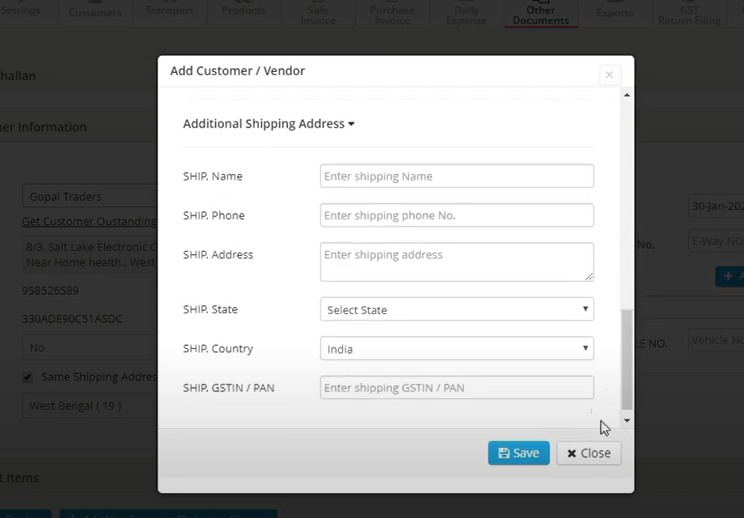This screenshot has width=744, height=518.
Task: Close dialog using the top-right X icon
Action: coord(609,75)
